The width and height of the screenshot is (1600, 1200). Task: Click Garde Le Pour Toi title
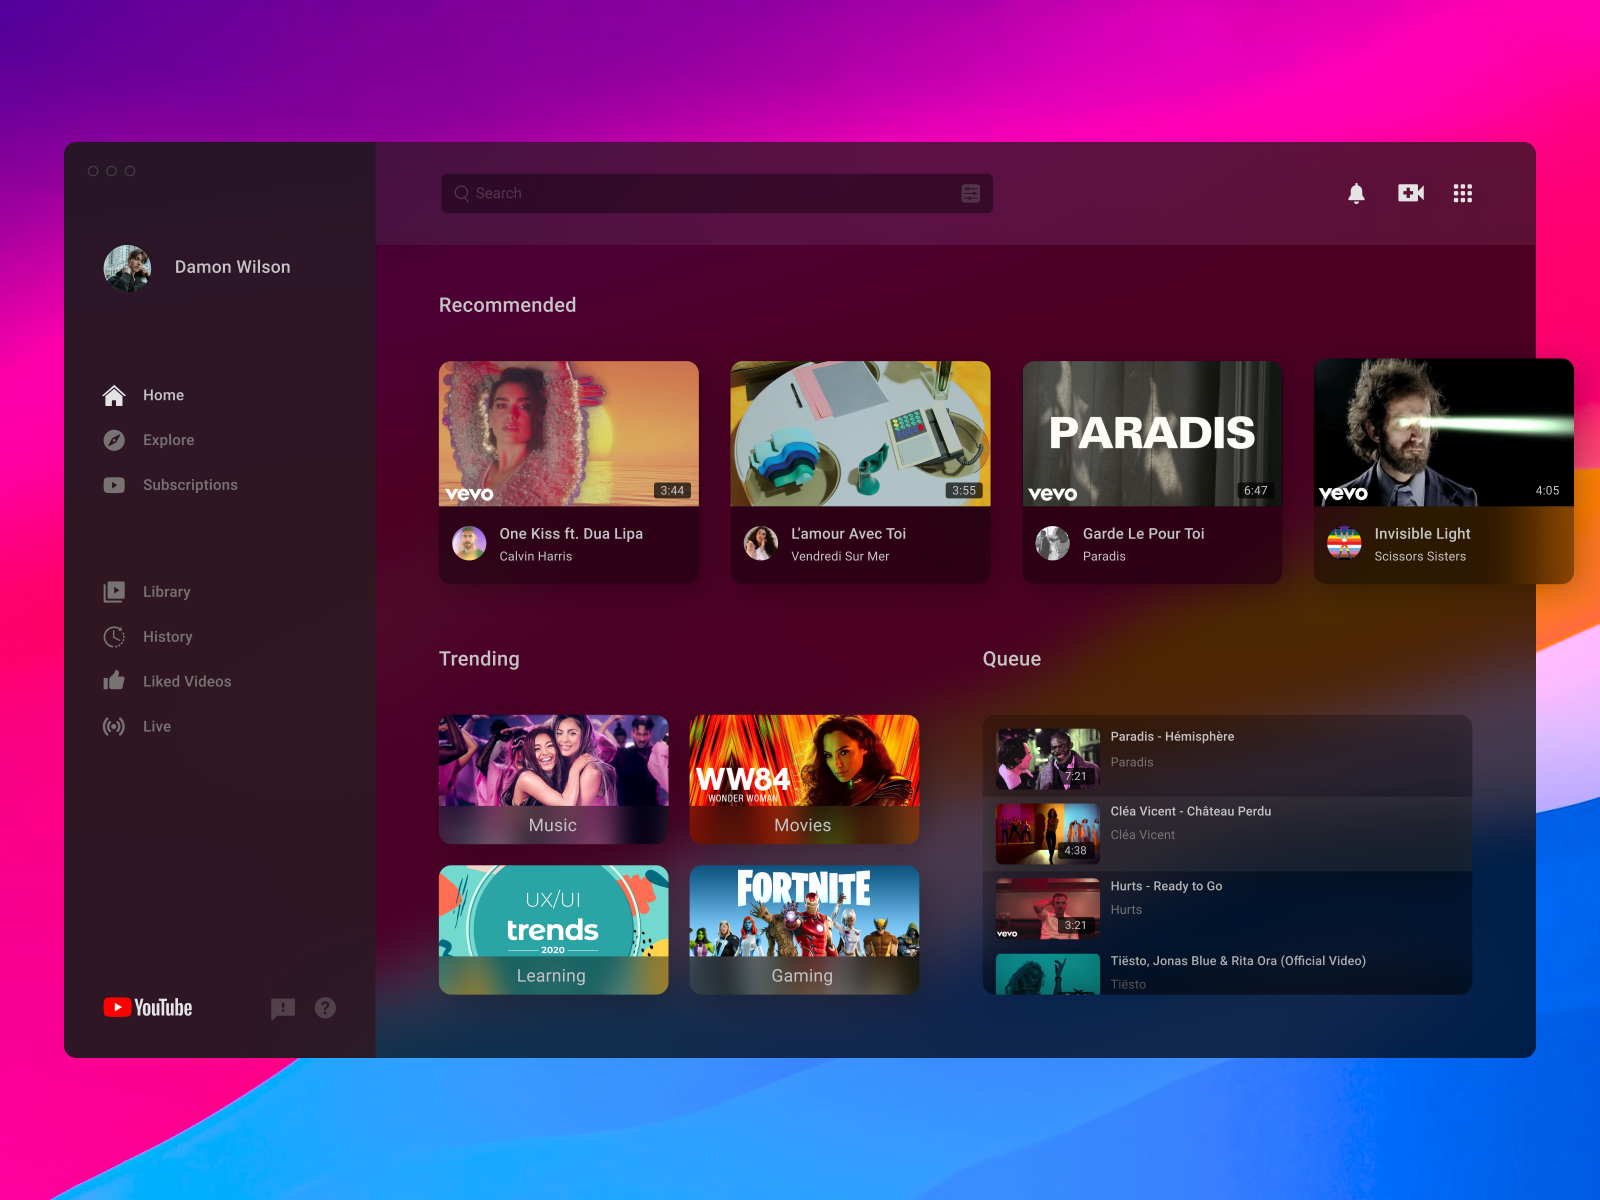click(x=1144, y=534)
